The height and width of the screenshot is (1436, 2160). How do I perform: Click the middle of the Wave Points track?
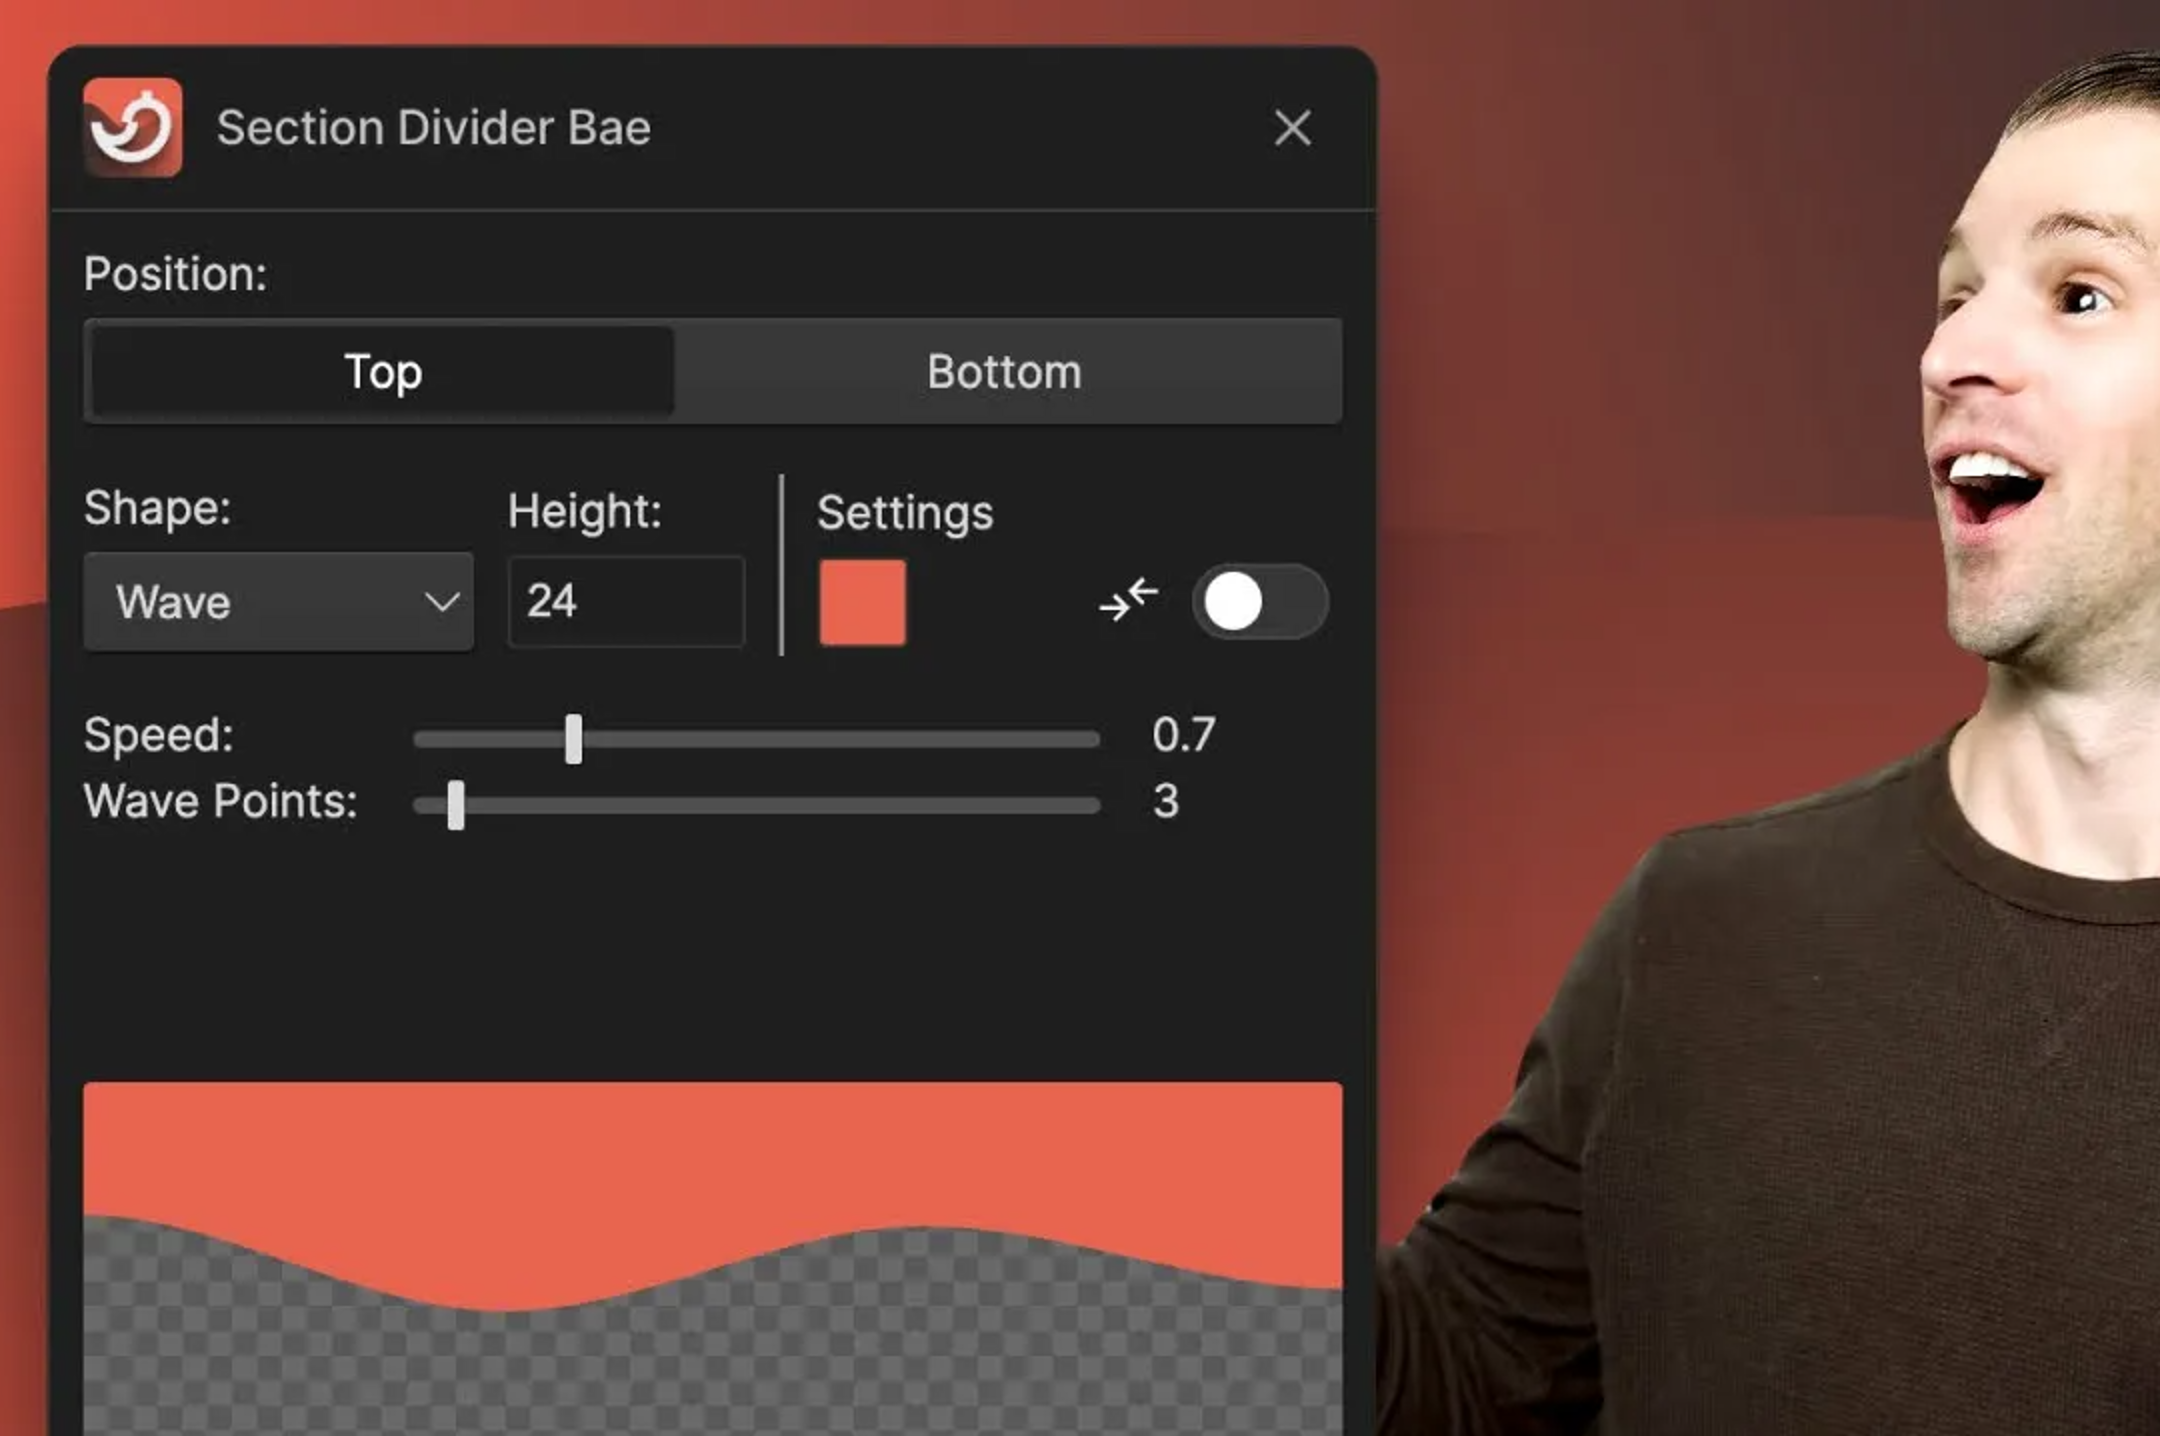(x=757, y=805)
